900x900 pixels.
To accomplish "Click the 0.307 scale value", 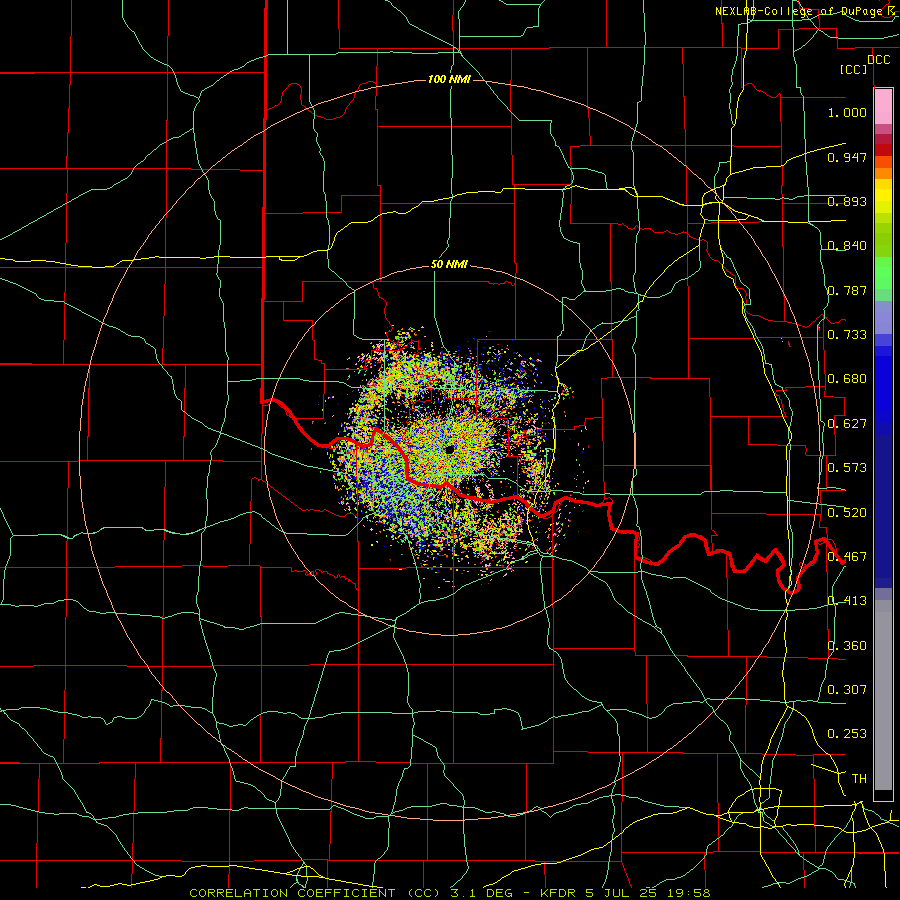I will tap(847, 690).
